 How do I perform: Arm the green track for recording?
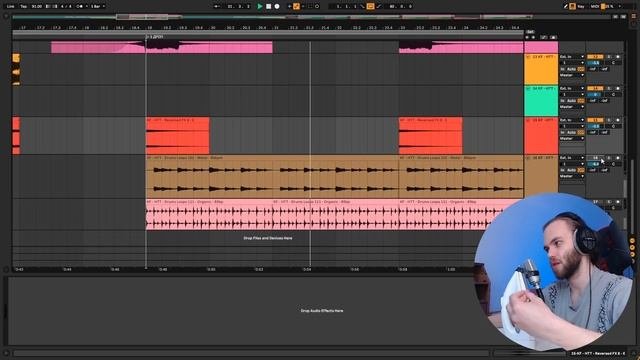tap(618, 88)
